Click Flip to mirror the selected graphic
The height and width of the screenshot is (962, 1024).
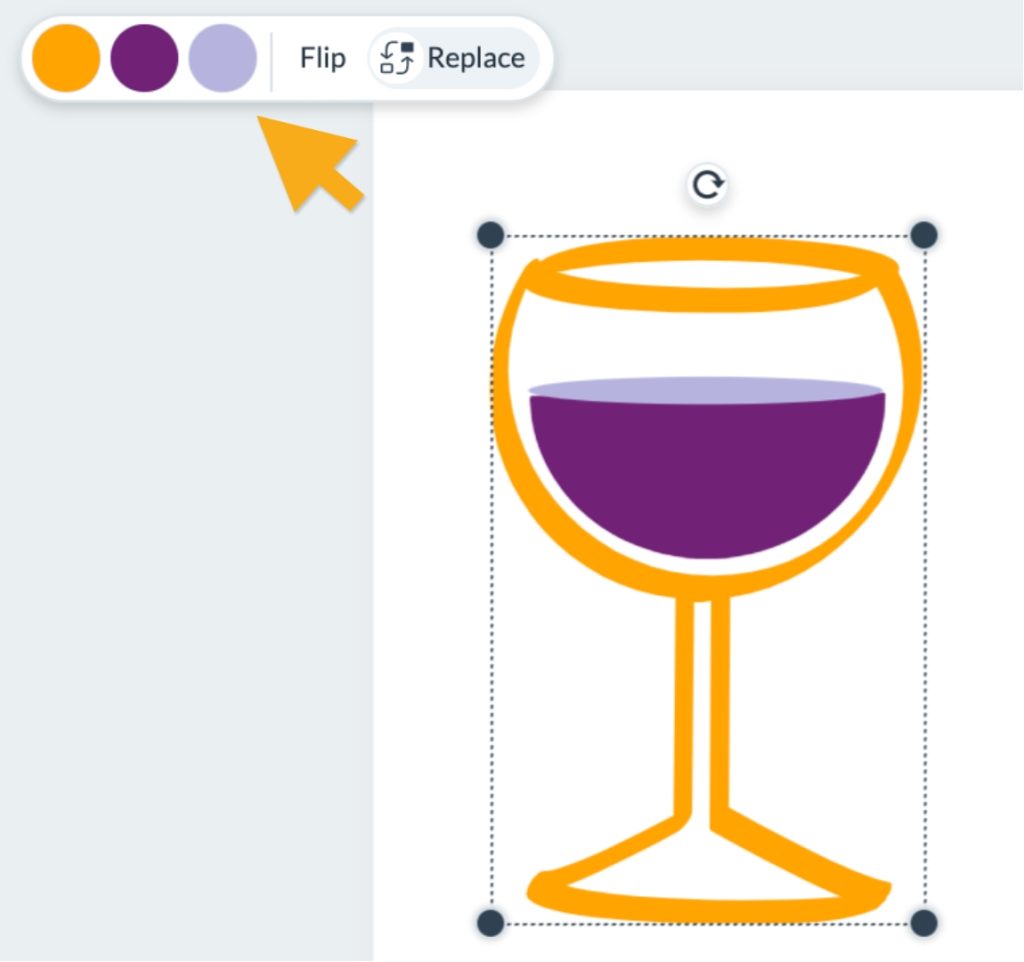(321, 58)
